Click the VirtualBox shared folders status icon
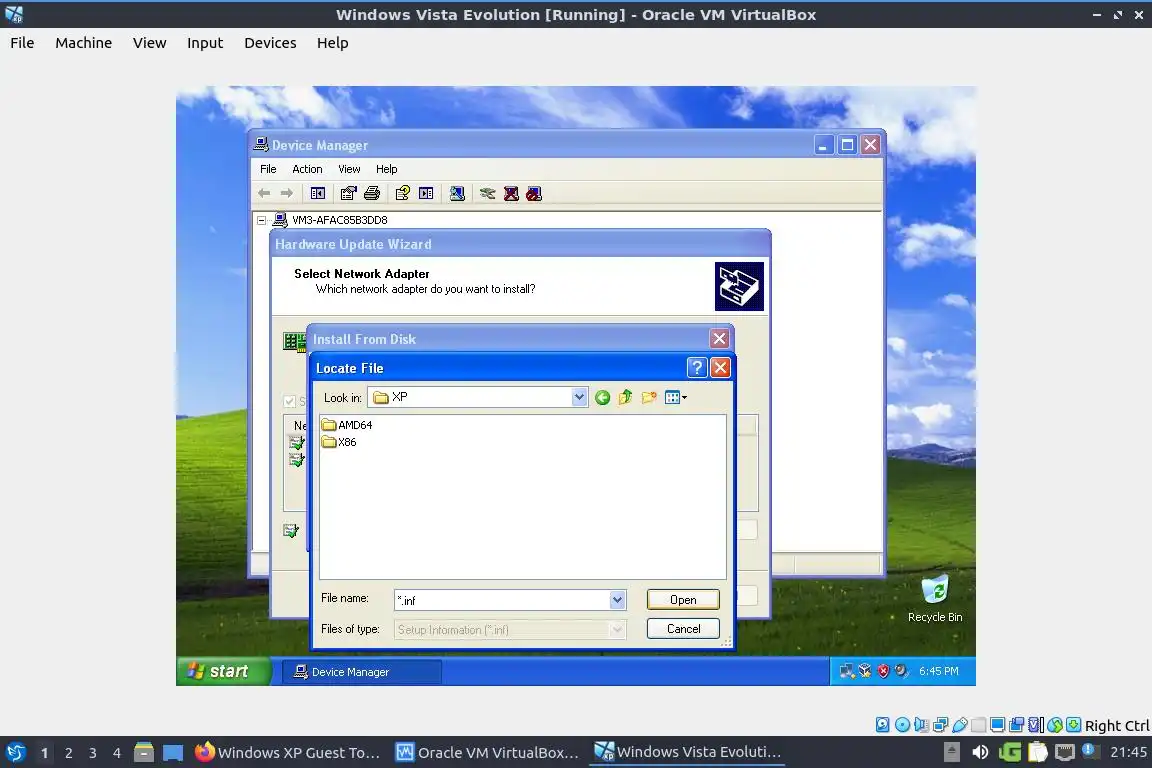The width and height of the screenshot is (1152, 768). coord(979,725)
